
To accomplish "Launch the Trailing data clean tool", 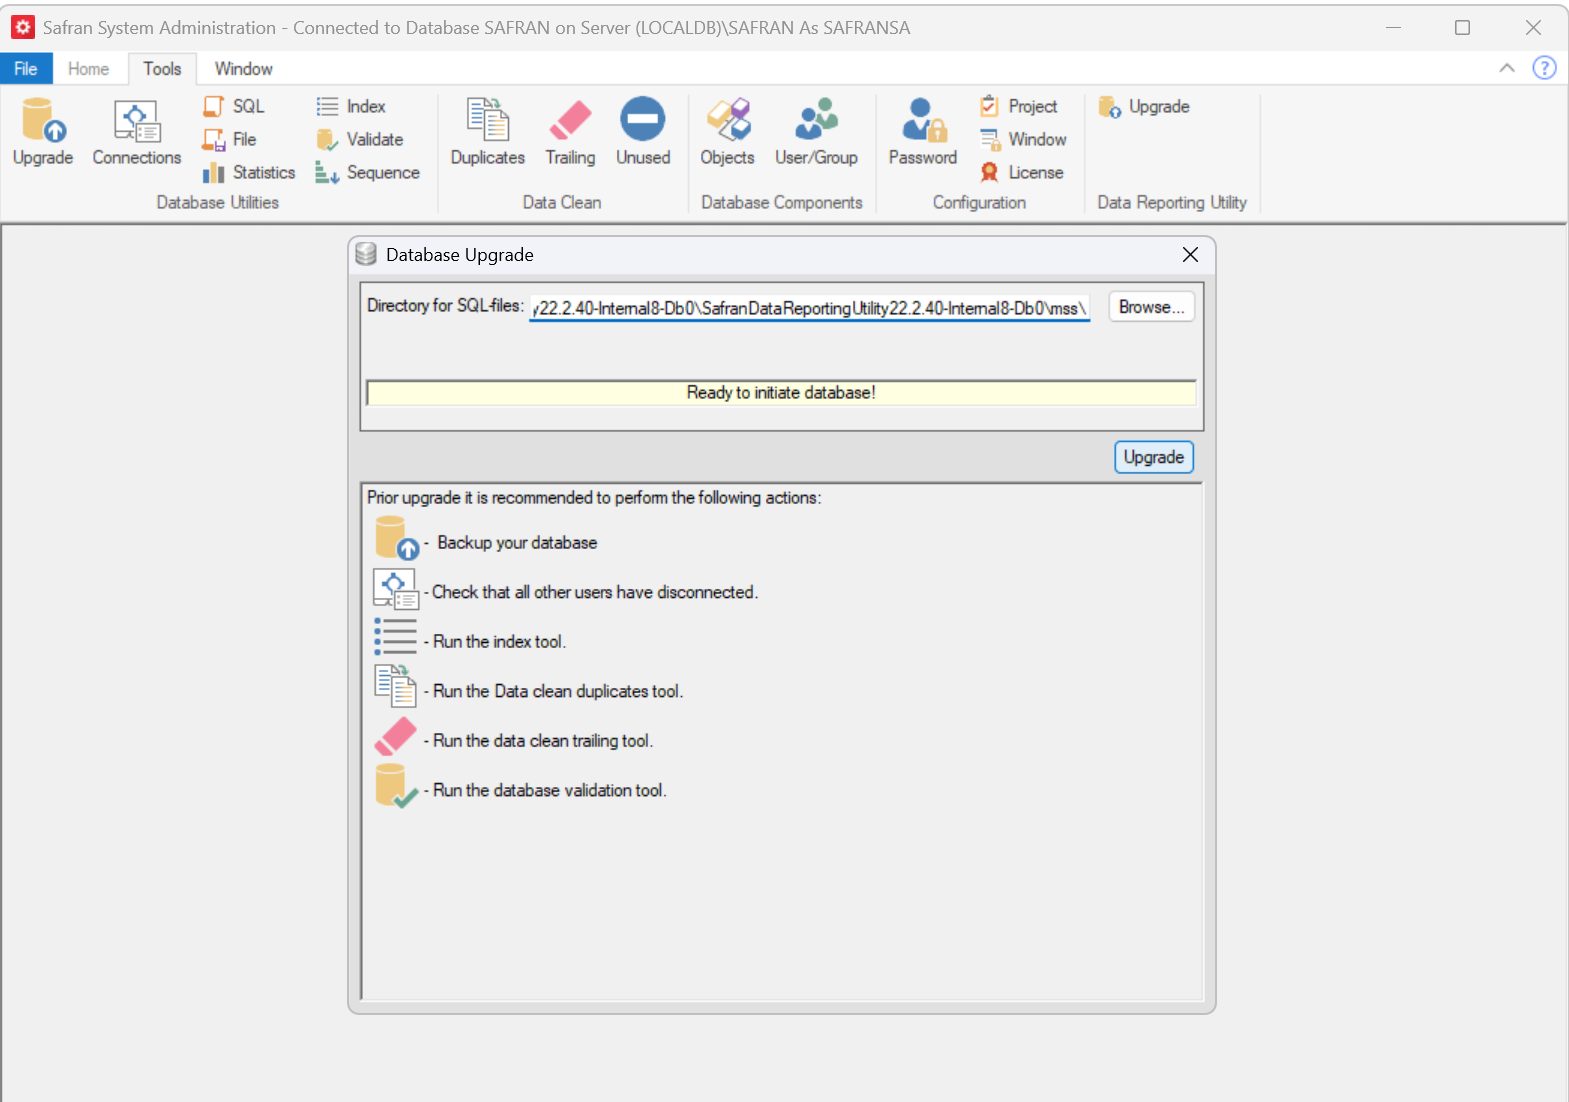I will click(x=570, y=132).
